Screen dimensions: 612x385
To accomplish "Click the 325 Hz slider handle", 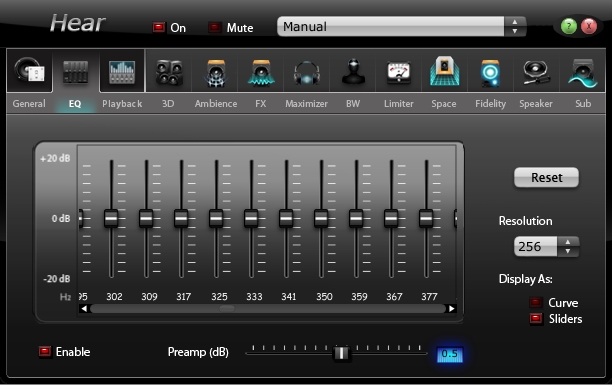I will tap(216, 218).
